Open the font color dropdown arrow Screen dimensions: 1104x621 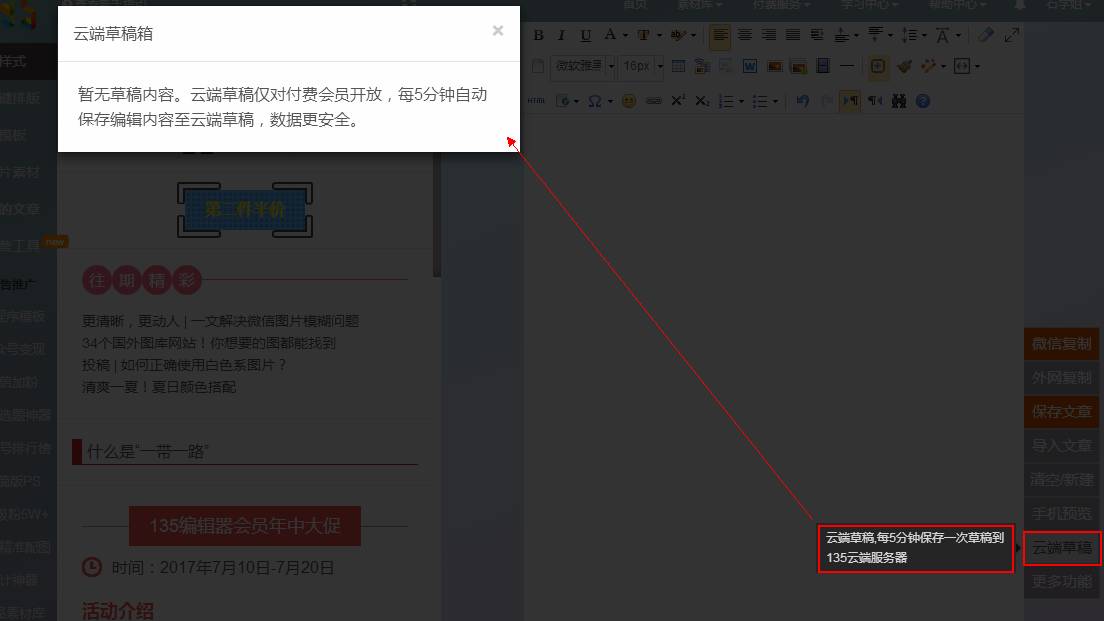(625, 35)
